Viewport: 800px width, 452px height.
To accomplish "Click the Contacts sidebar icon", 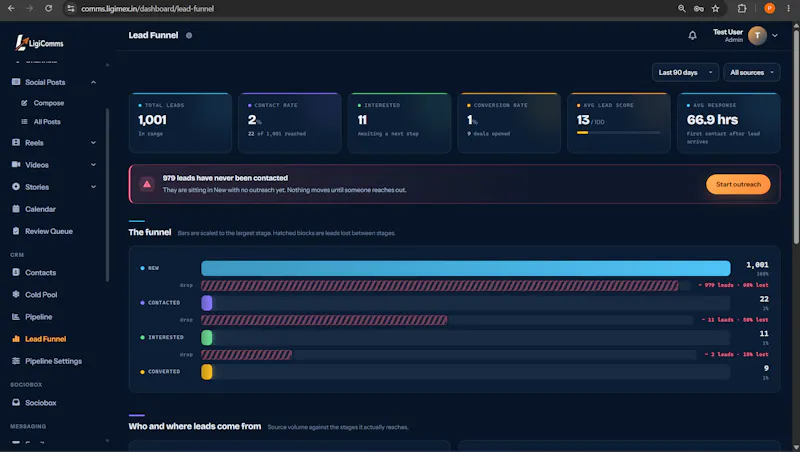I will tap(16, 272).
